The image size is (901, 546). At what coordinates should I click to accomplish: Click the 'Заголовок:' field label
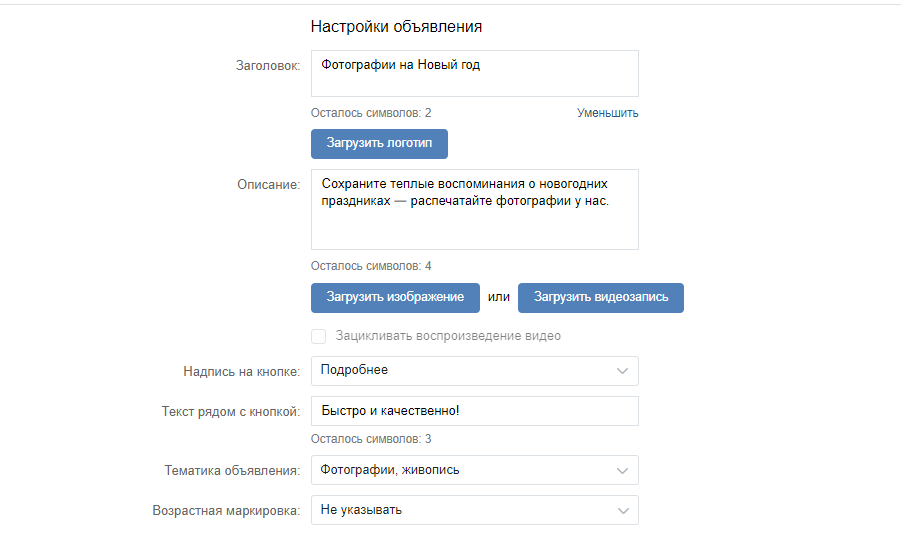[267, 66]
